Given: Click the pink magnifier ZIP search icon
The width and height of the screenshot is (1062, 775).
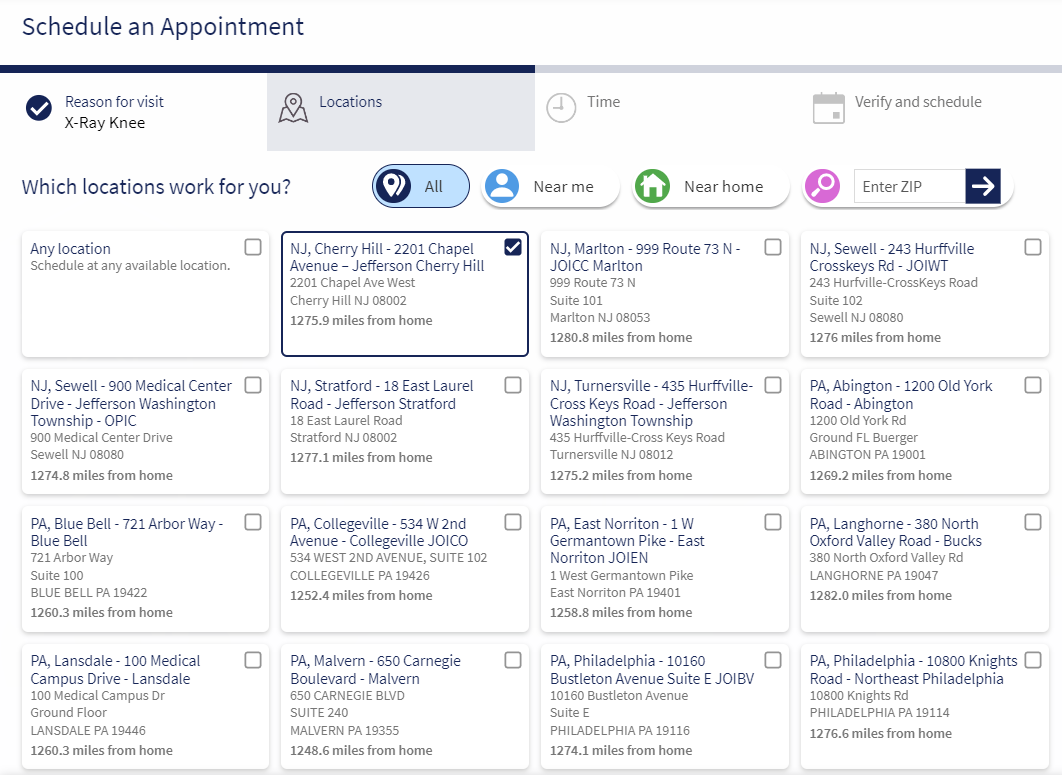Looking at the screenshot, I should point(823,186).
